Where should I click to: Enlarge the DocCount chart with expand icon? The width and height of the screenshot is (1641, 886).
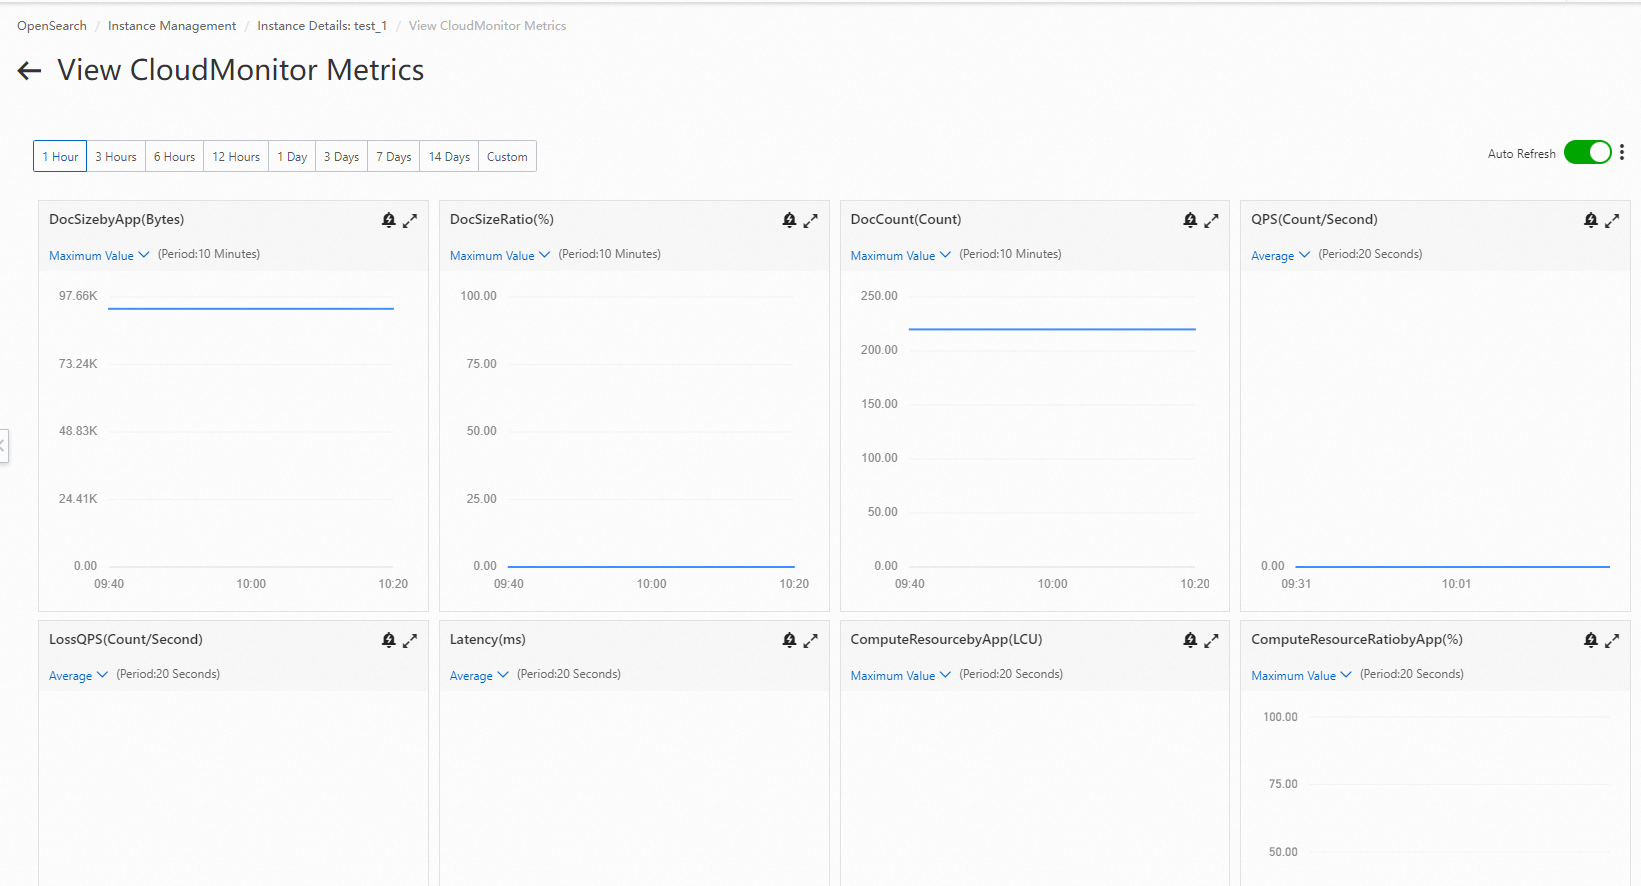[1211, 220]
